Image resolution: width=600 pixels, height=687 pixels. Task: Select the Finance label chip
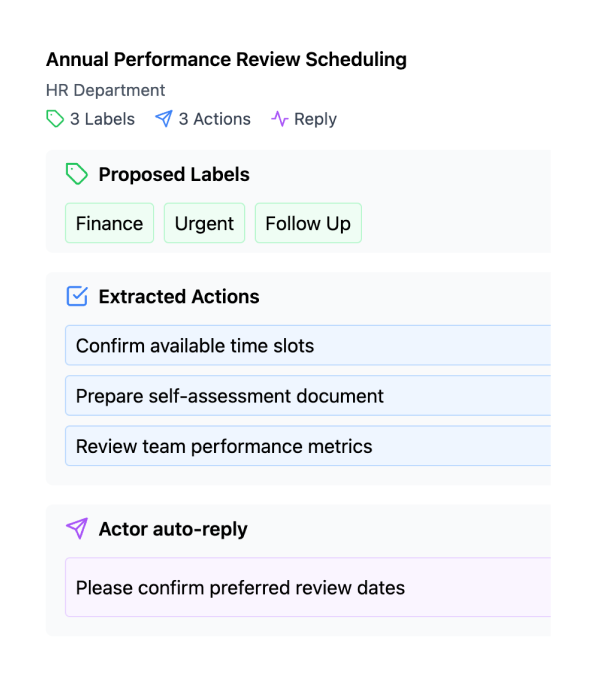click(110, 223)
